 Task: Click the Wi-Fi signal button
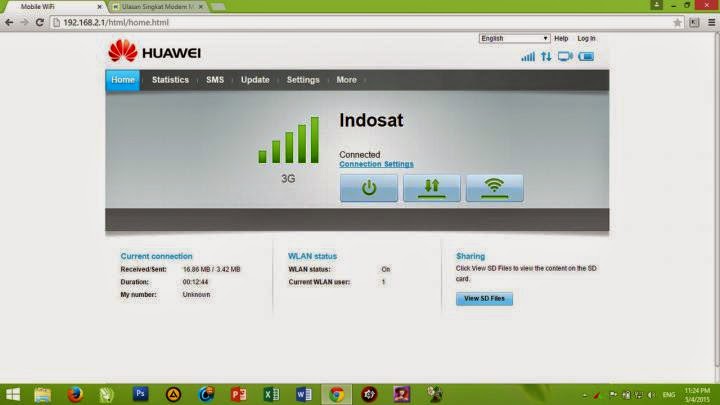[495, 188]
